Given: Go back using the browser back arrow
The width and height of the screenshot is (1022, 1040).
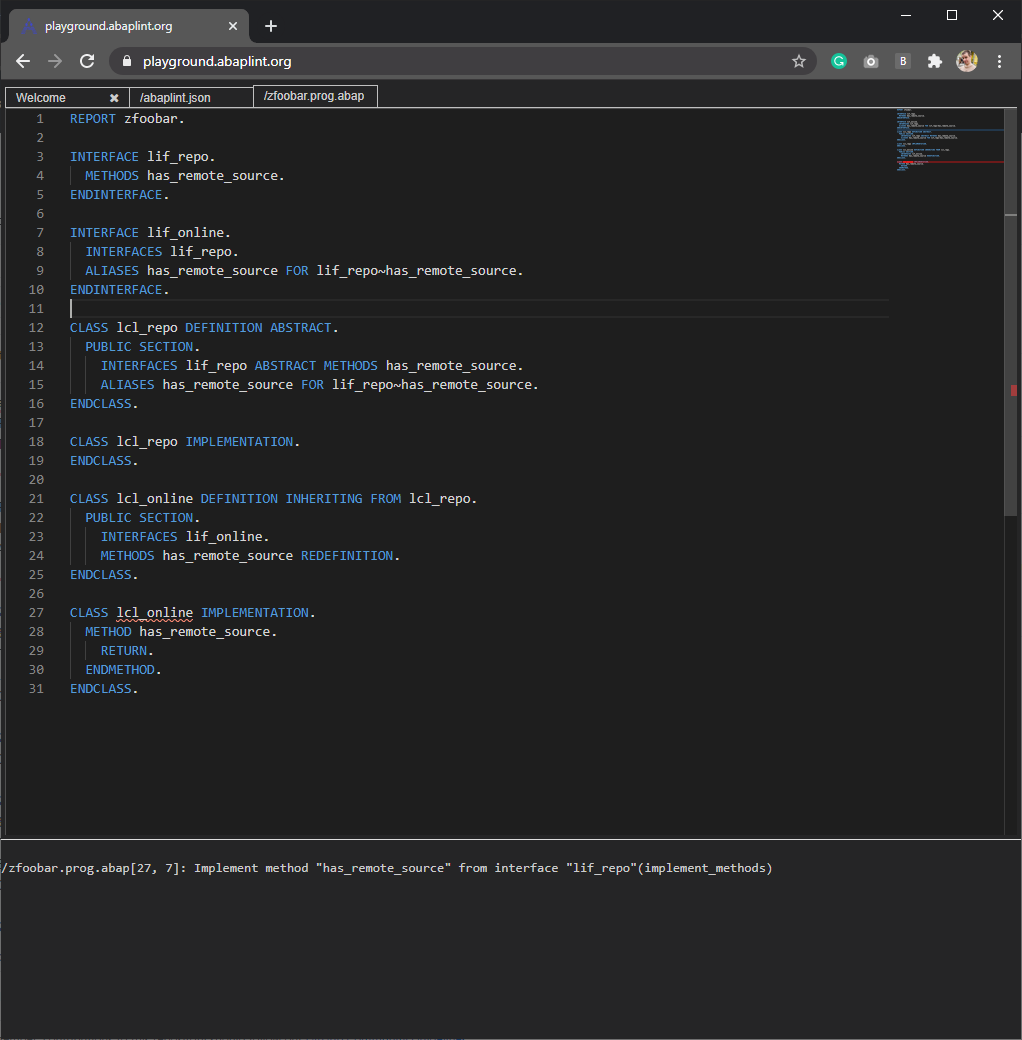Looking at the screenshot, I should point(23,61).
